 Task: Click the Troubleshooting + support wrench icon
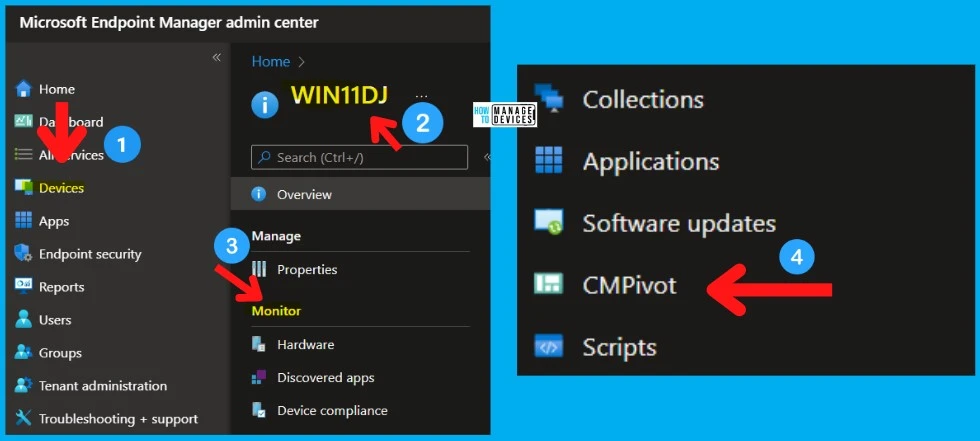point(23,419)
